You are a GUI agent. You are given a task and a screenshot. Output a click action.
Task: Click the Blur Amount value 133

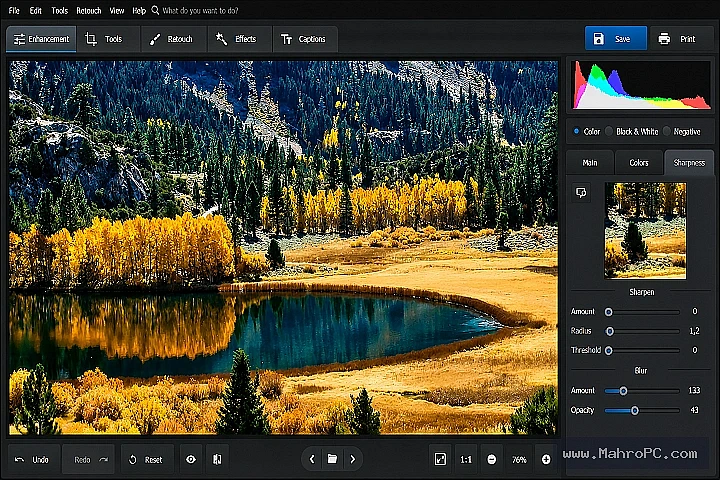tap(694, 390)
